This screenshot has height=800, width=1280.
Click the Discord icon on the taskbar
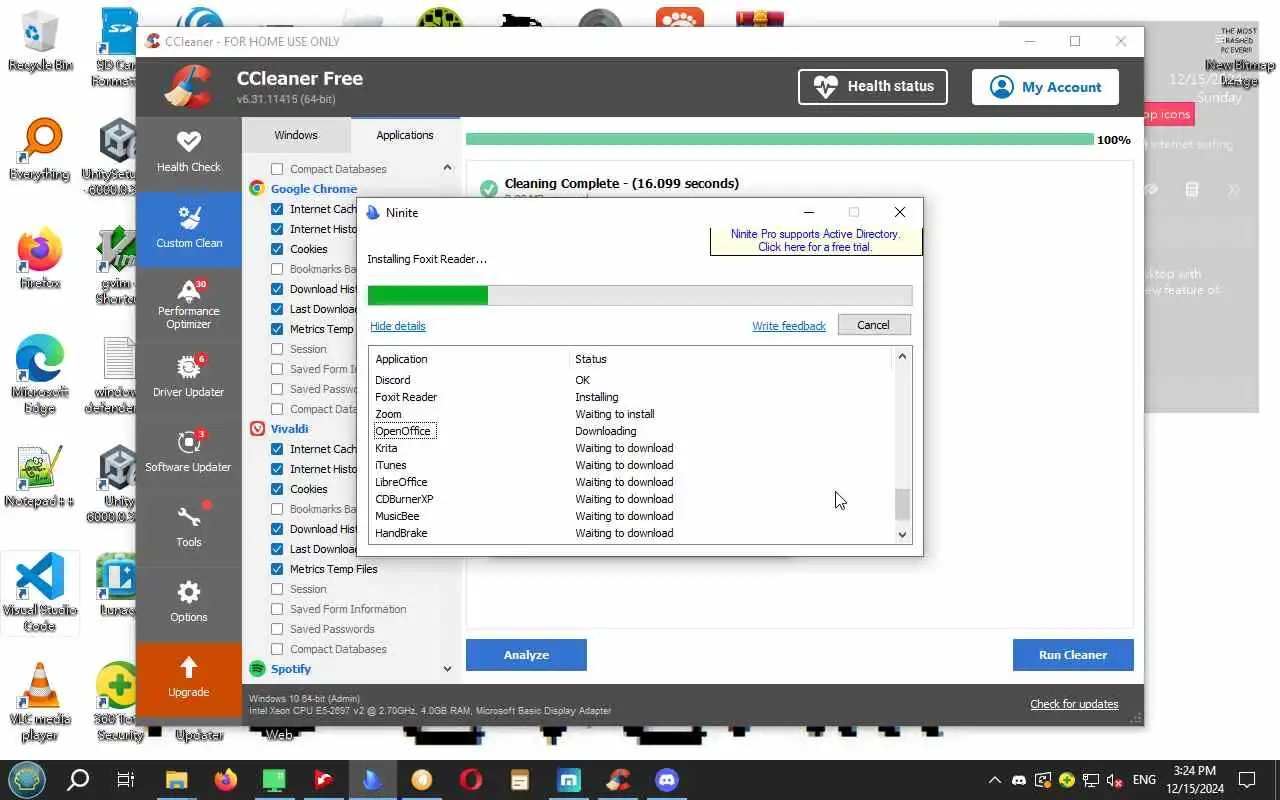coord(666,780)
